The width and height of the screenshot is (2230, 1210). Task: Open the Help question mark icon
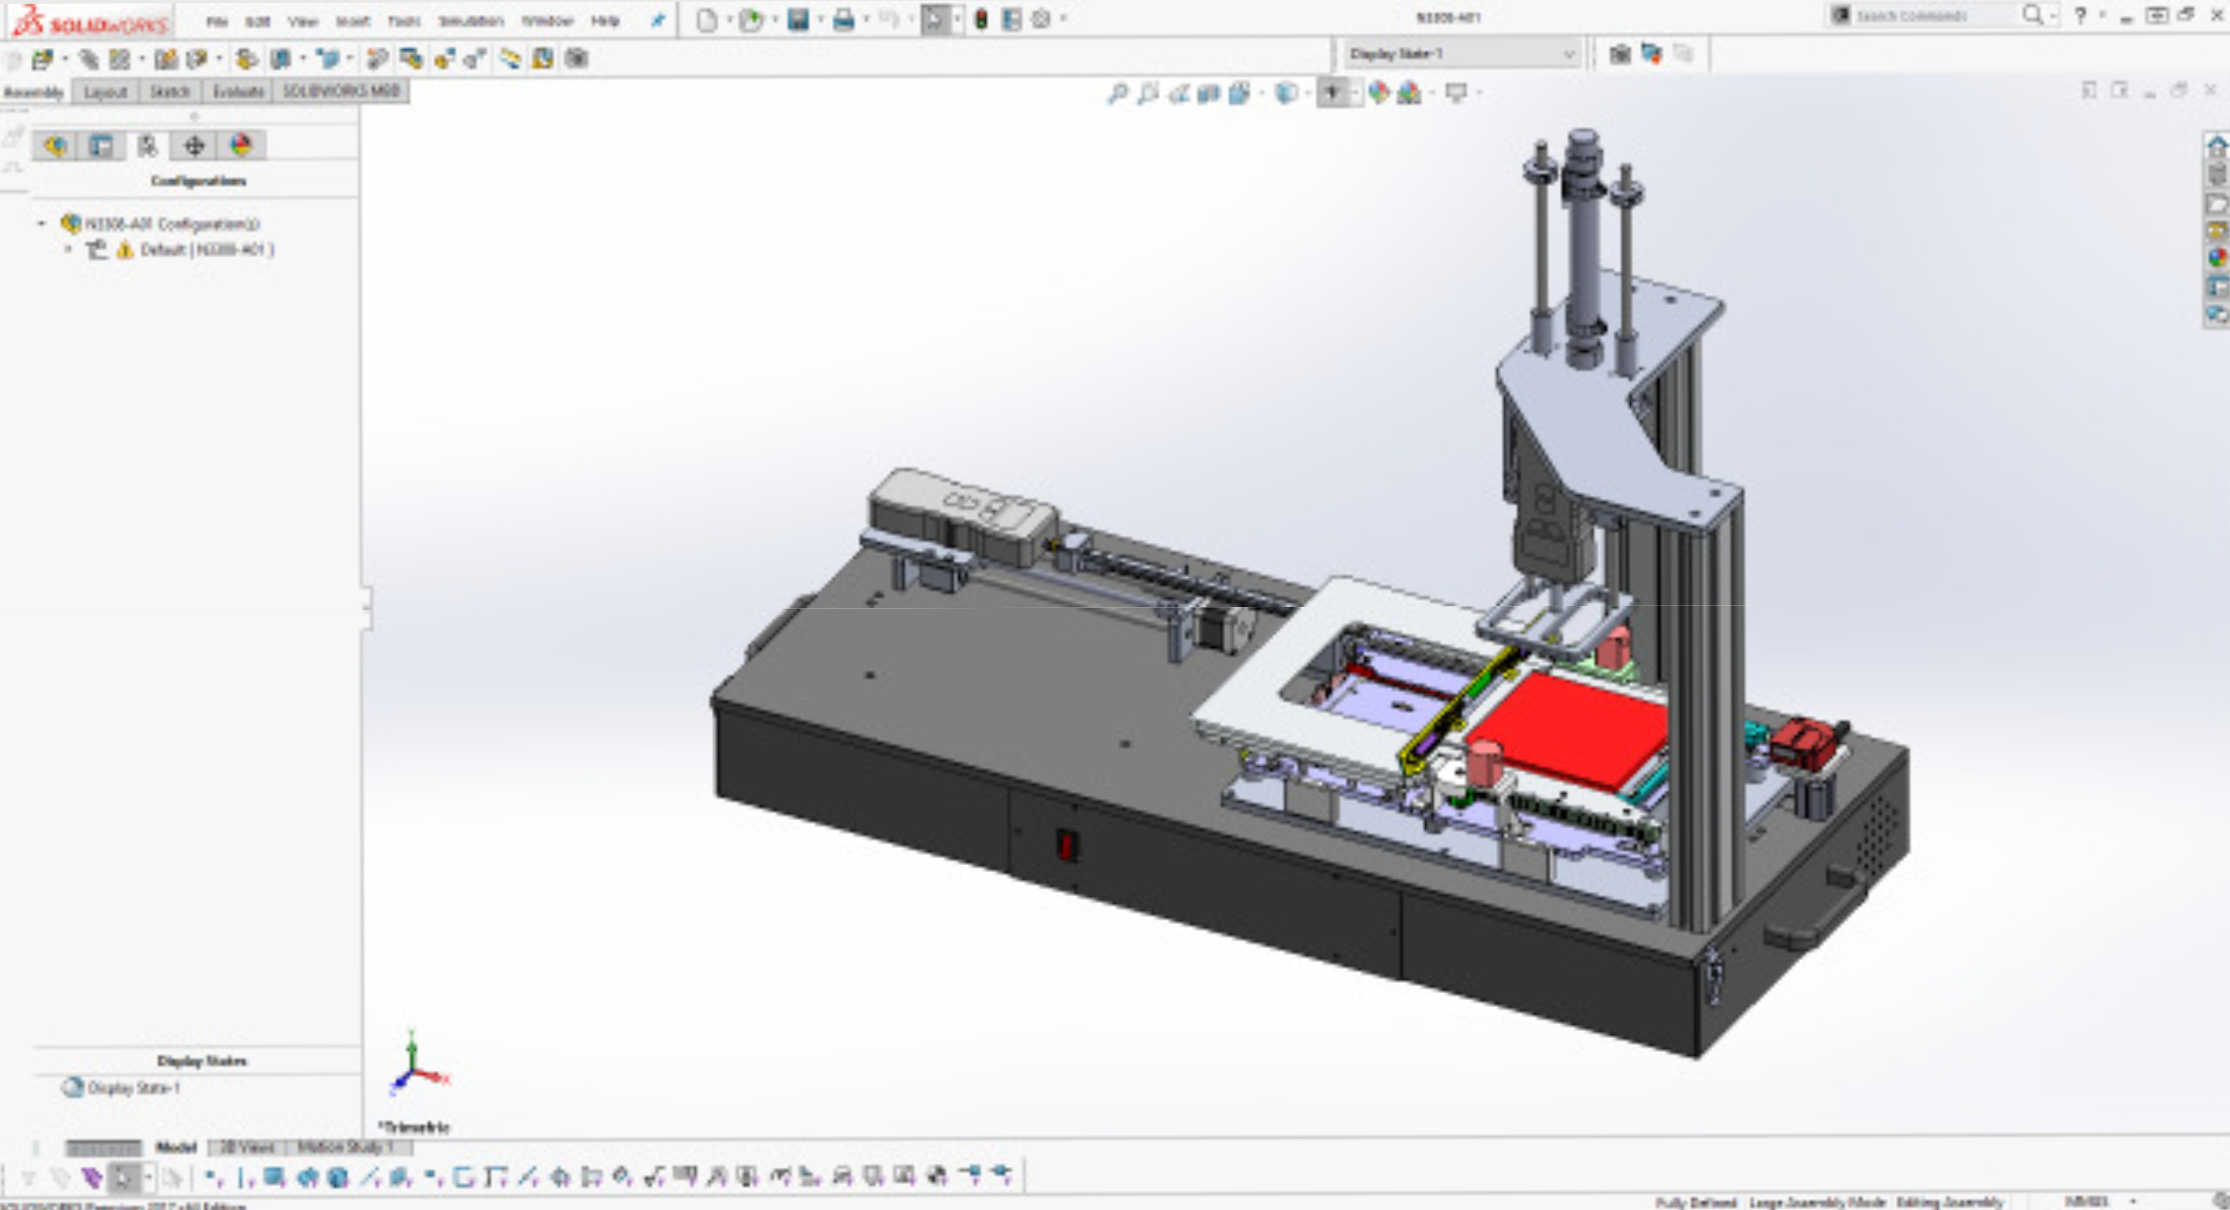click(x=2080, y=16)
